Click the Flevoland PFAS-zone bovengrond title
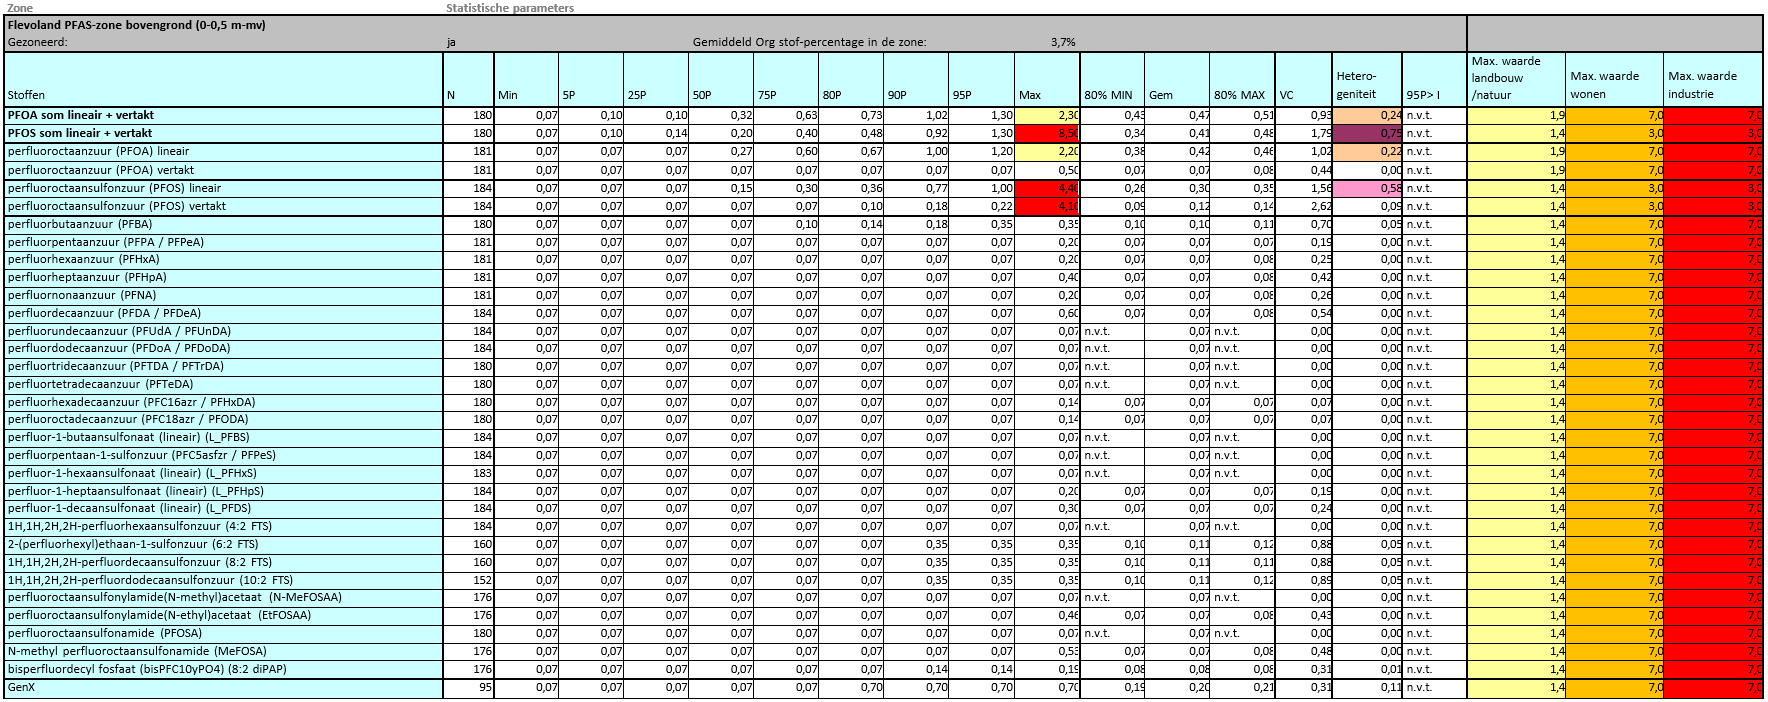The image size is (1768, 702). point(136,25)
